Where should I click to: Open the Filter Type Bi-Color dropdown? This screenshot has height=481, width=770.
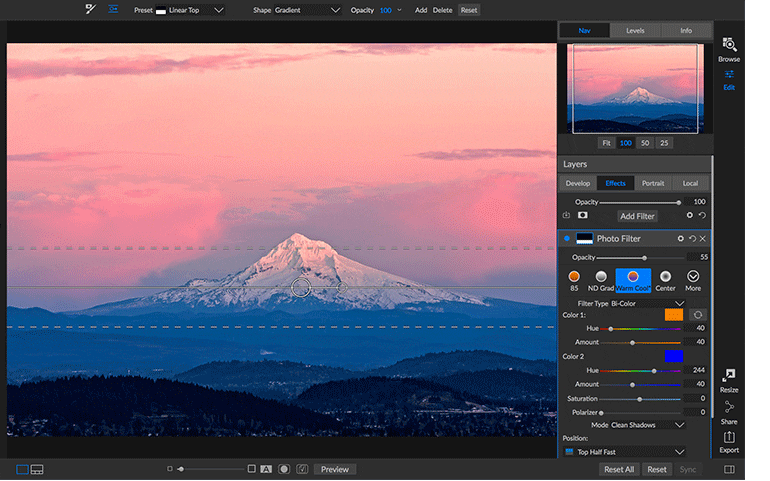(647, 303)
